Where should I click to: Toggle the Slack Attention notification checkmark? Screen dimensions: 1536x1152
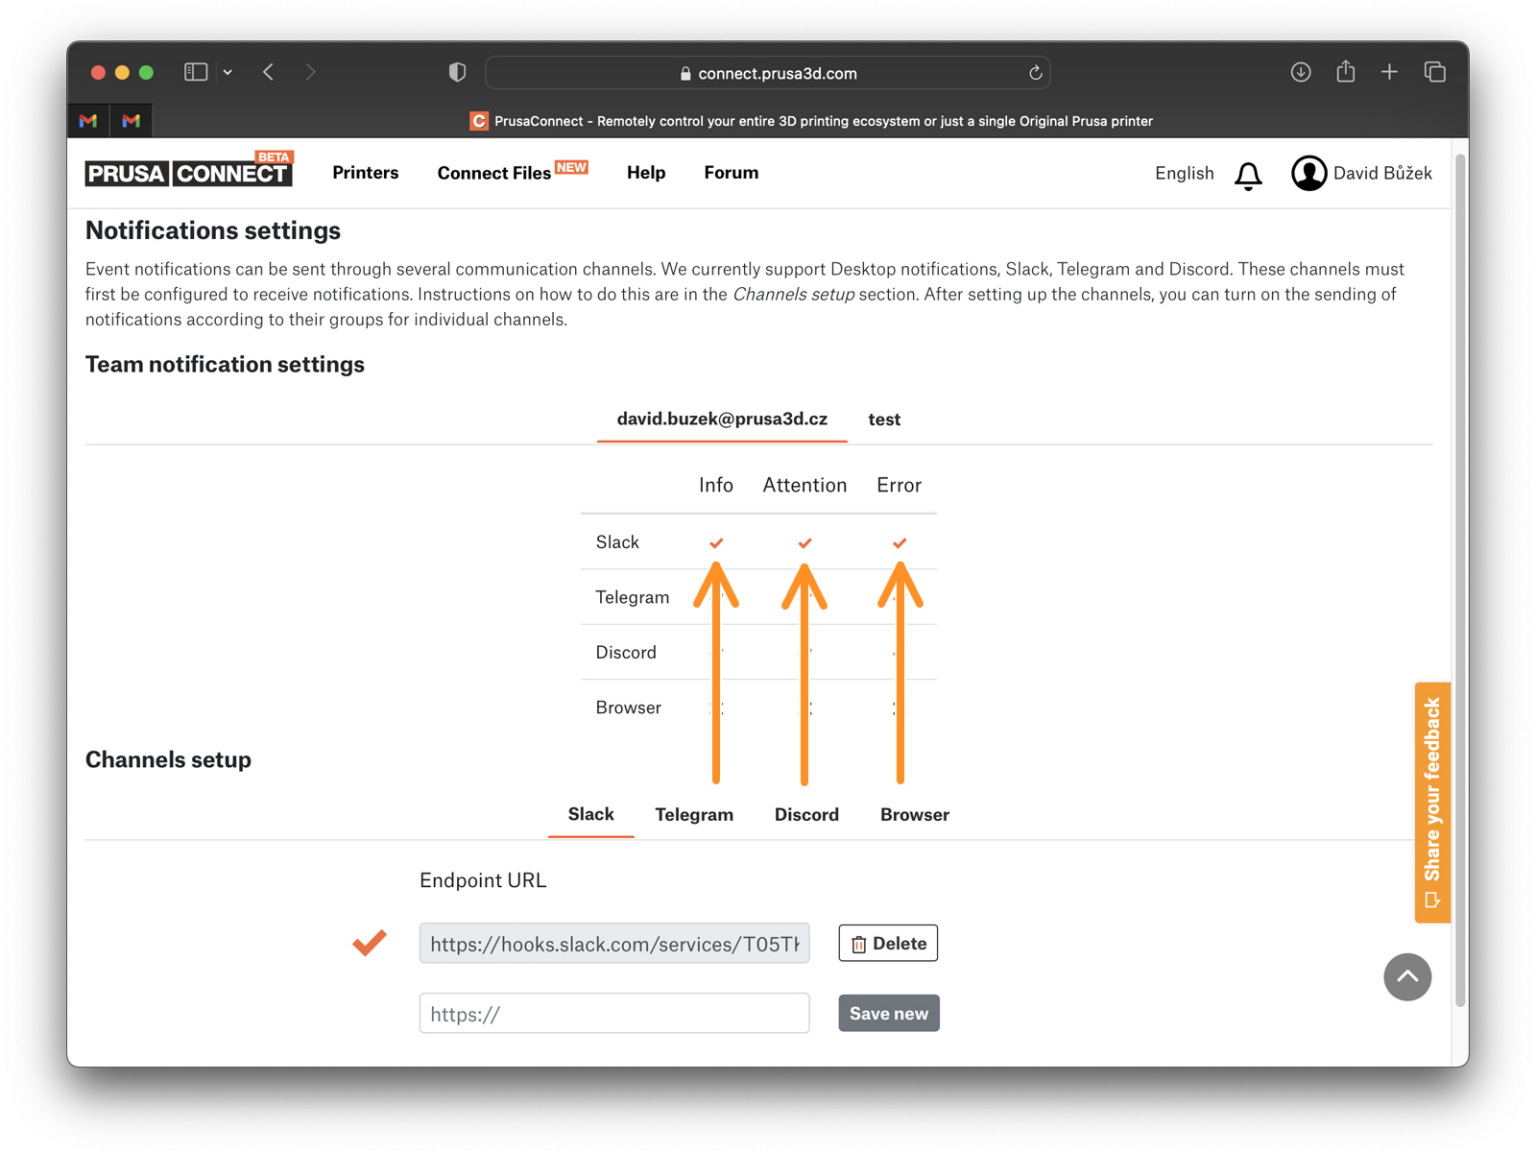(805, 542)
